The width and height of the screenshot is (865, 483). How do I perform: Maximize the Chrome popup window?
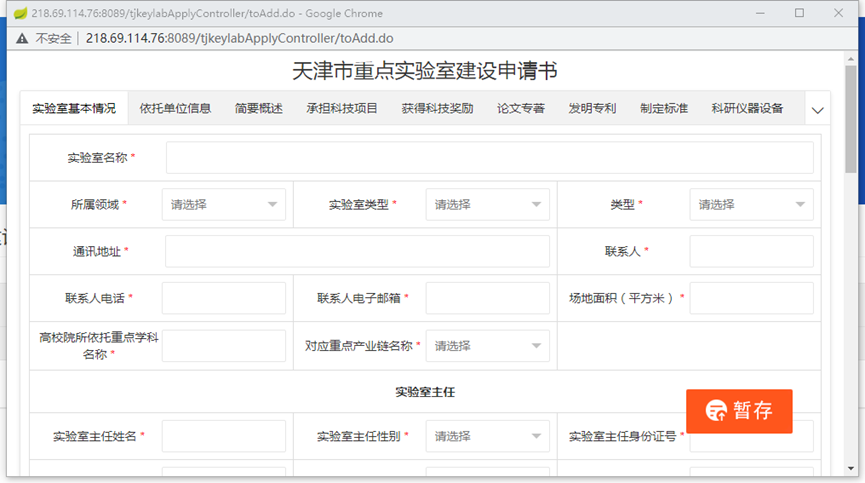tap(799, 13)
